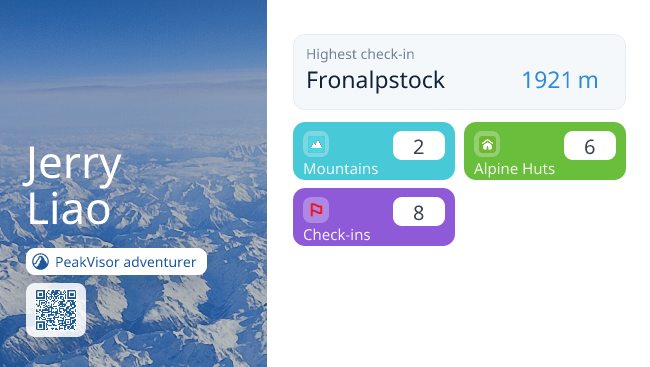Open the Check-ins stat card
Image resolution: width=650 pixels, height=367 pixels.
pyautogui.click(x=374, y=217)
